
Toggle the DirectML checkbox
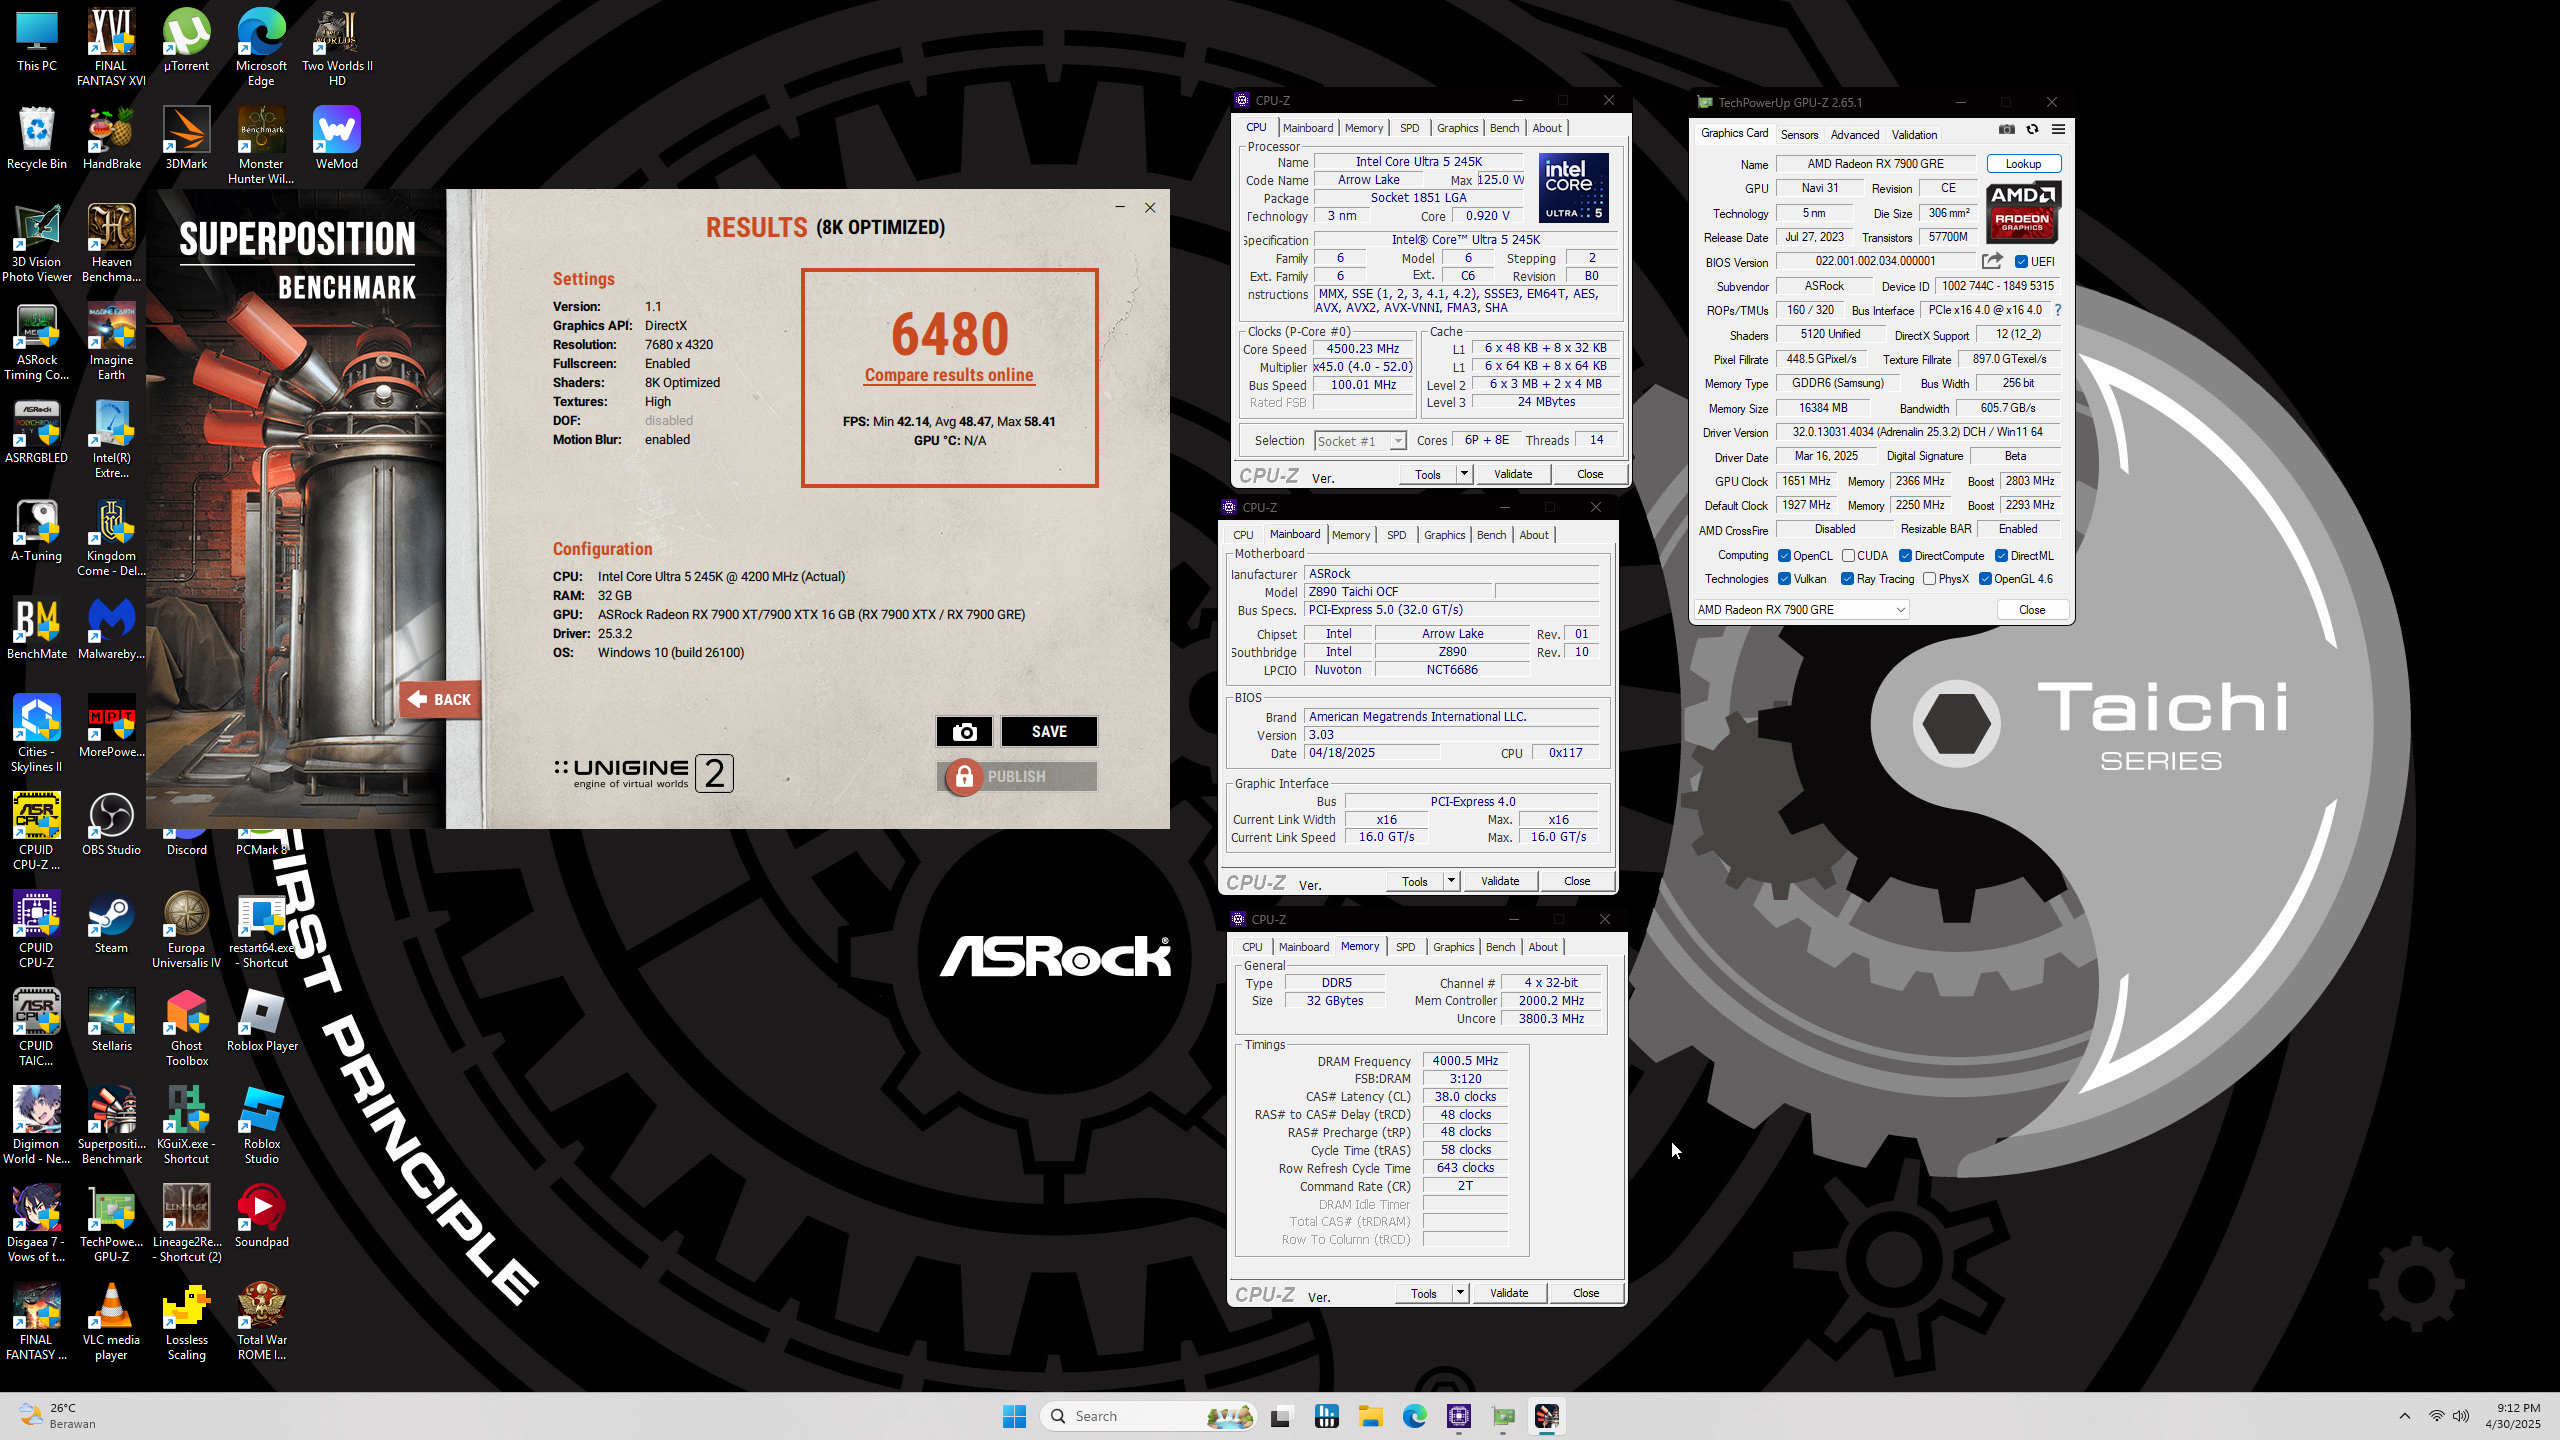(2001, 556)
